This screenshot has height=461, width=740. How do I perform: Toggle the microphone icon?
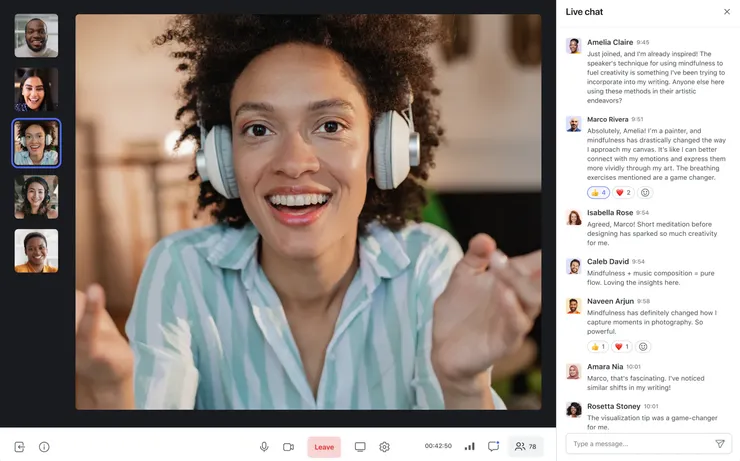pos(264,446)
